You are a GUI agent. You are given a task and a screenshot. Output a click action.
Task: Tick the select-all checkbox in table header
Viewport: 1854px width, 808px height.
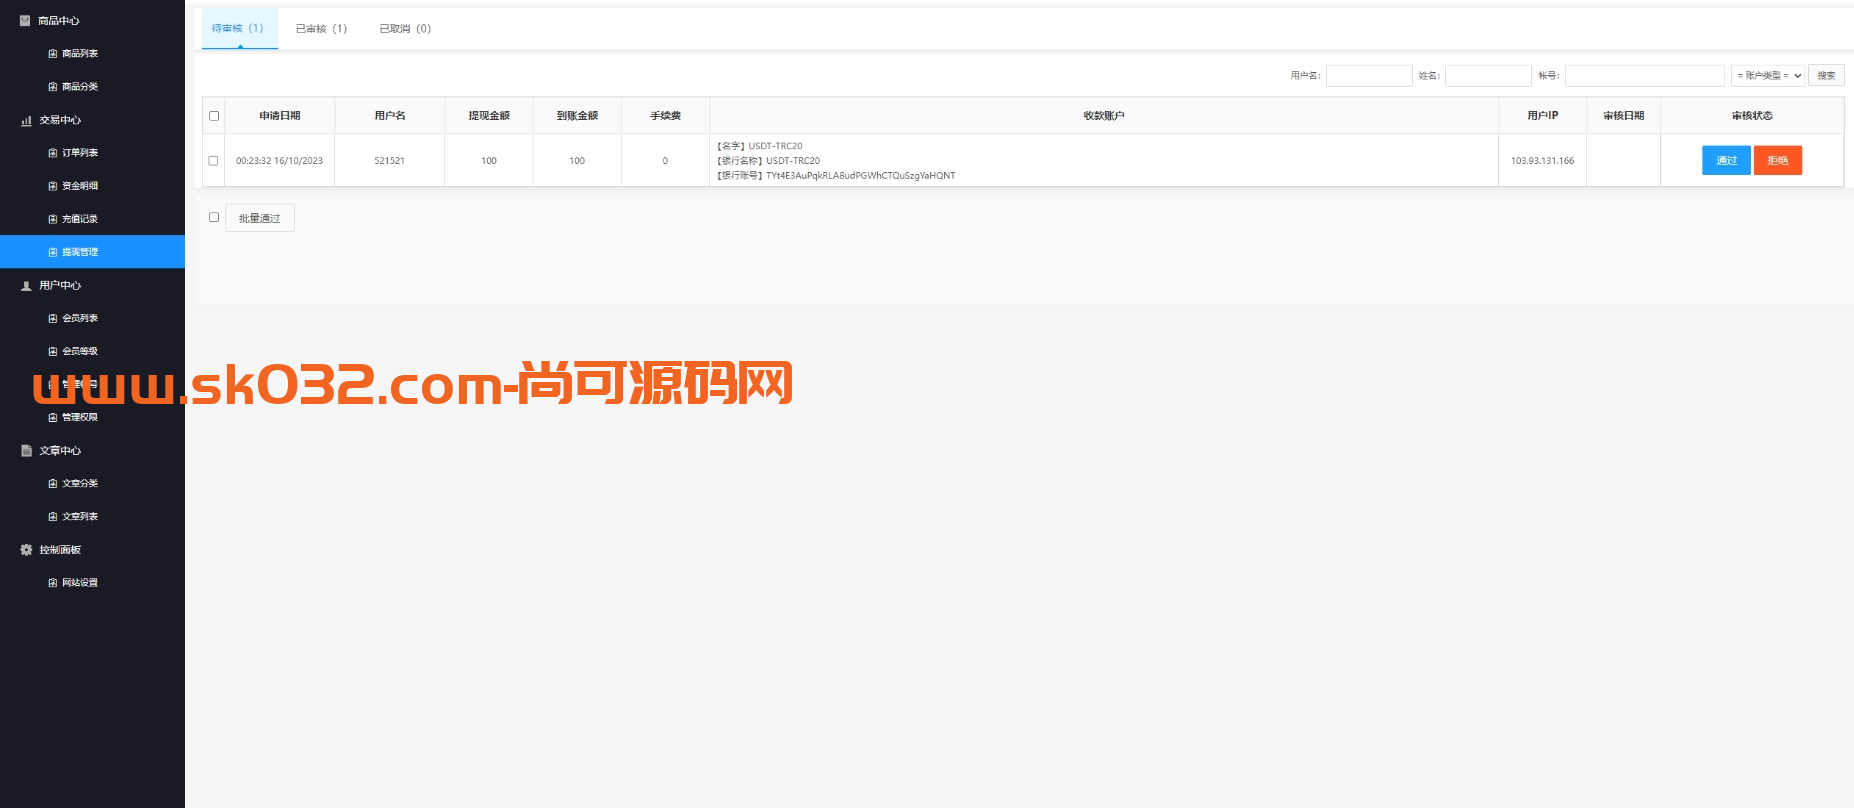pyautogui.click(x=214, y=116)
